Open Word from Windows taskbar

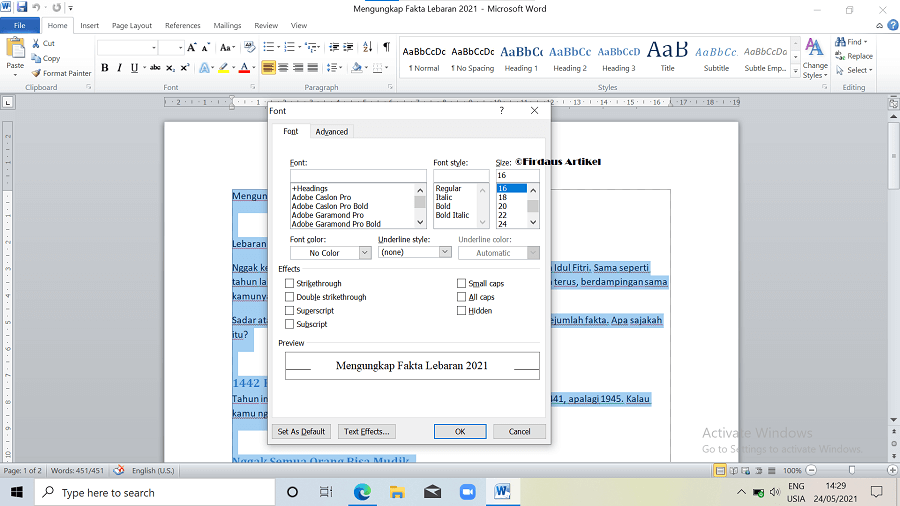pyautogui.click(x=502, y=492)
